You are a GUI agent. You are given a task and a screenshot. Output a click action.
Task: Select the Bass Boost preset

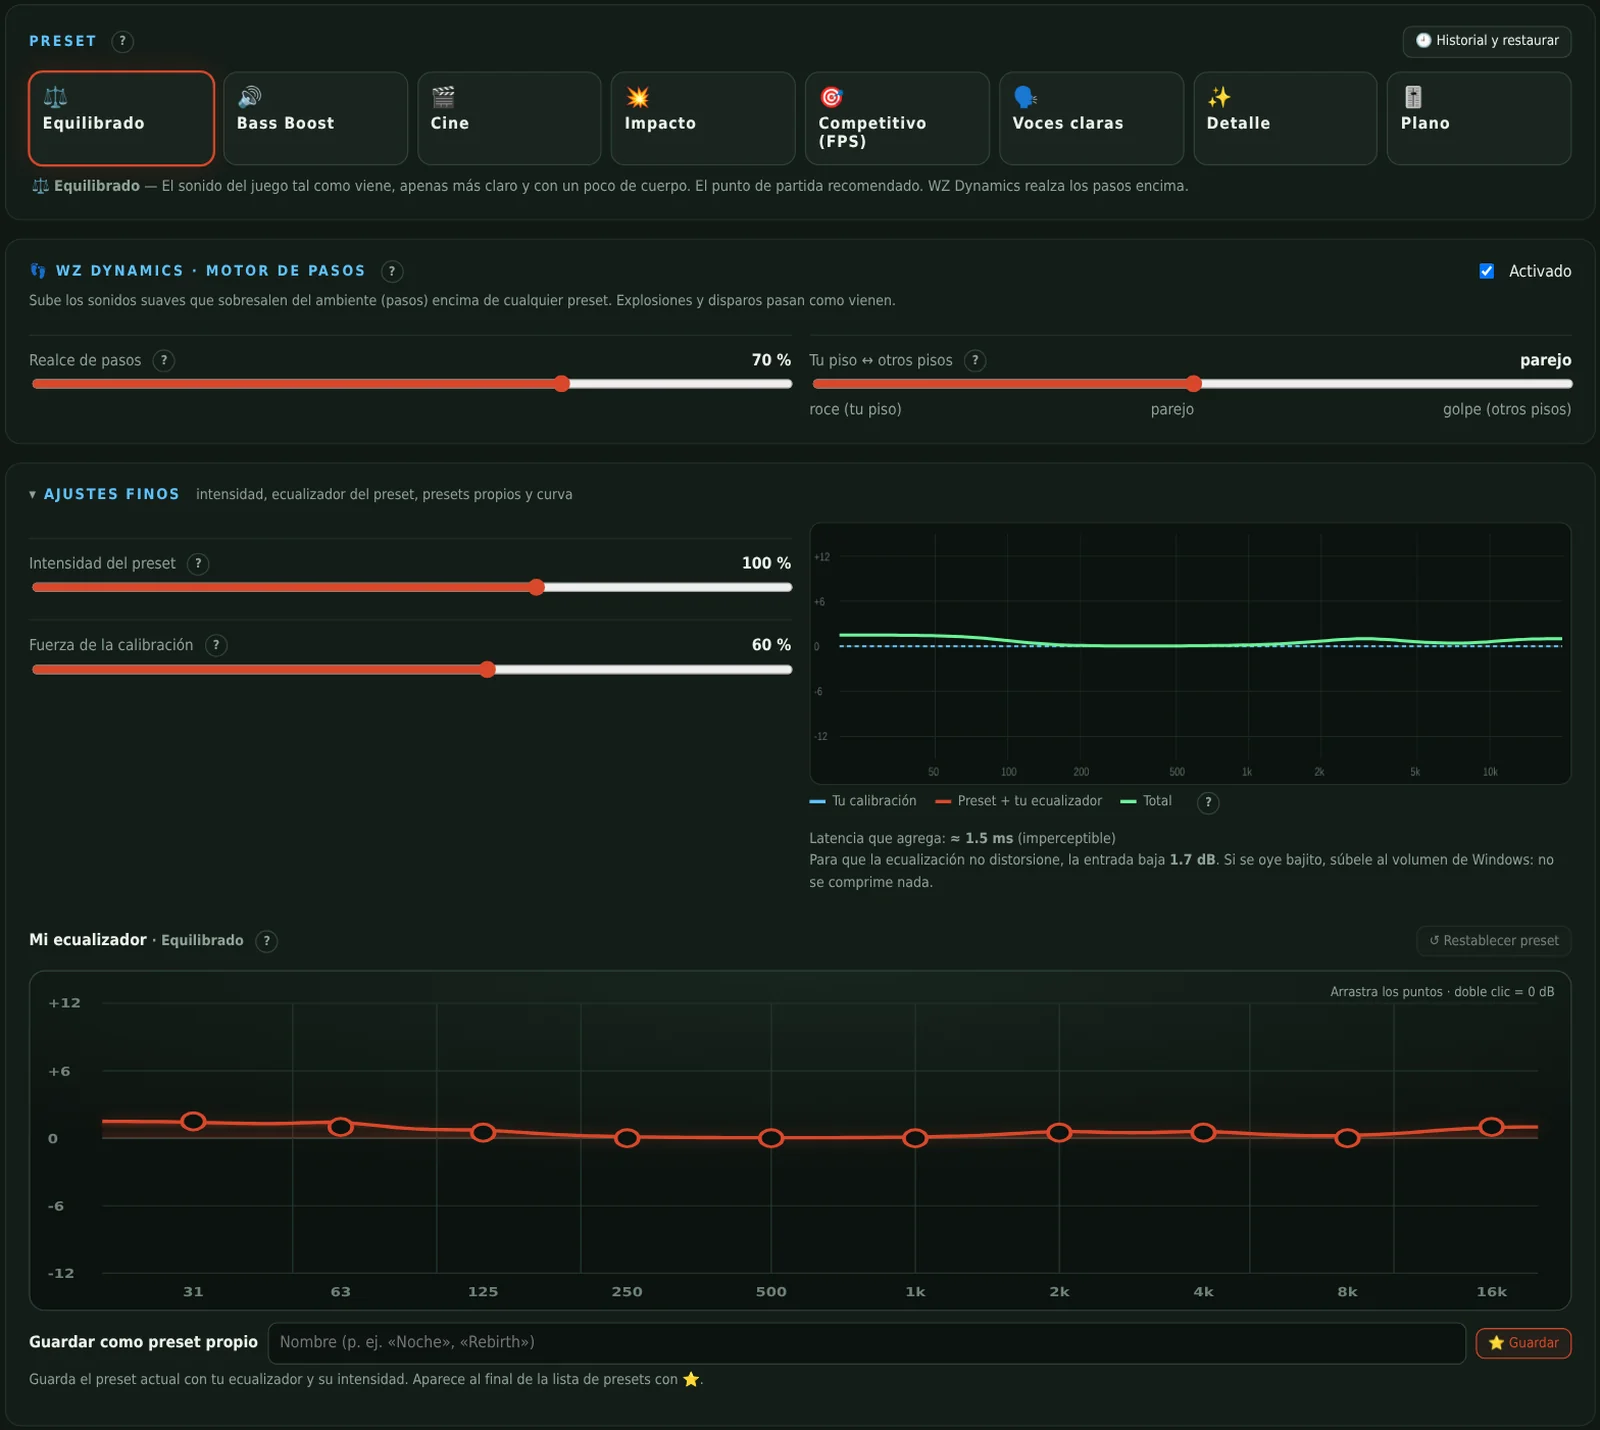pos(315,118)
